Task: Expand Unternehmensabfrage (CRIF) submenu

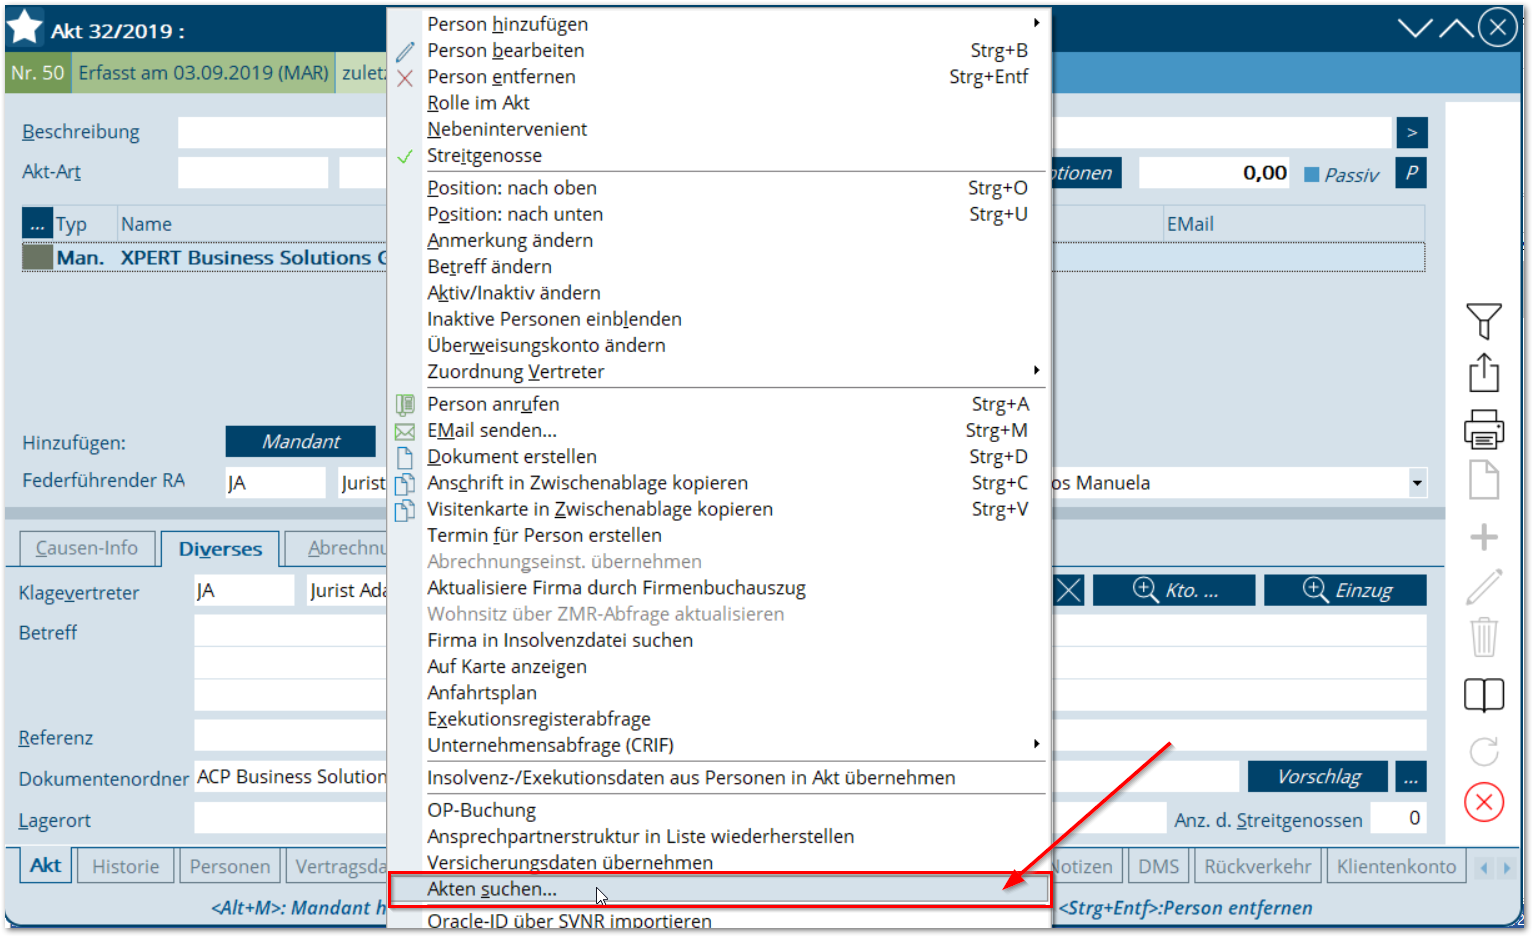Action: point(719,746)
